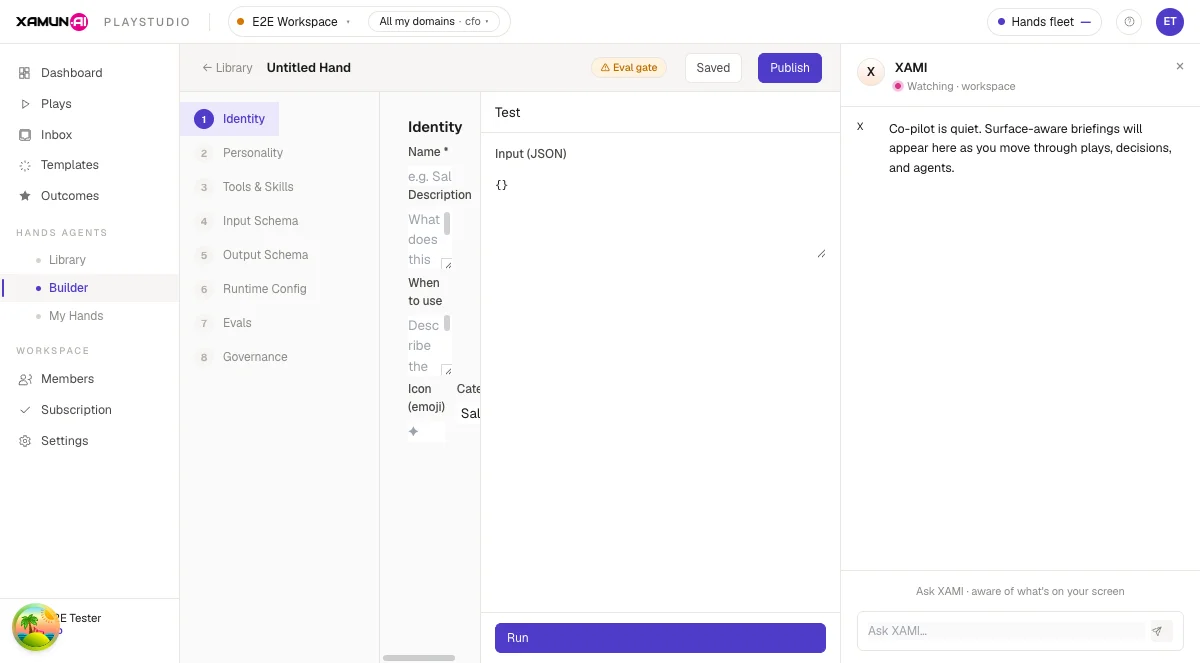
Task: Click the help question mark icon
Action: click(x=1129, y=22)
